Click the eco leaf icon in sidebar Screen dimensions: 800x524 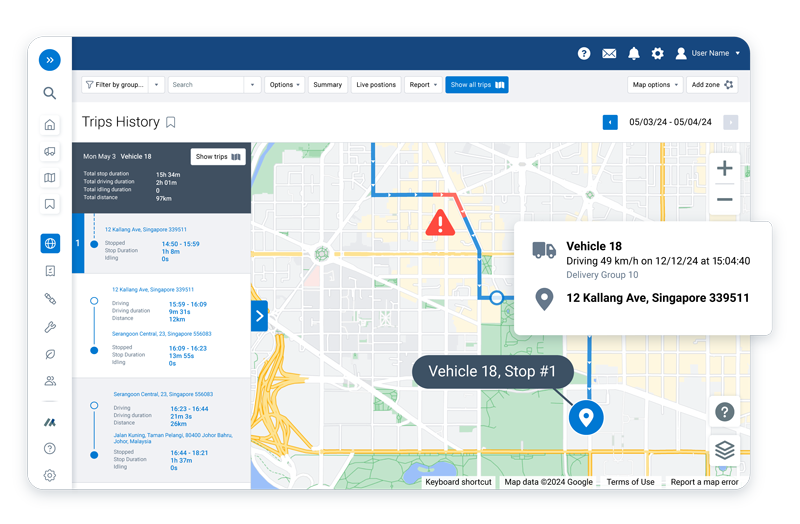click(50, 354)
